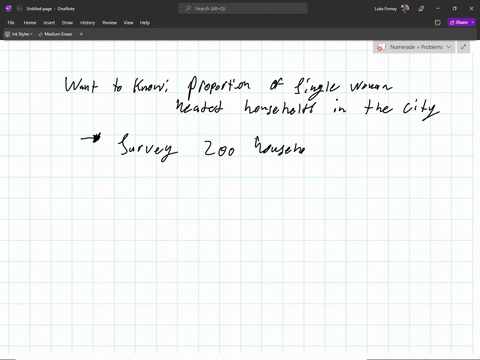Open the Numerade > Problems notebook dropdown
Viewport: 480px width, 360px height.
coord(448,47)
